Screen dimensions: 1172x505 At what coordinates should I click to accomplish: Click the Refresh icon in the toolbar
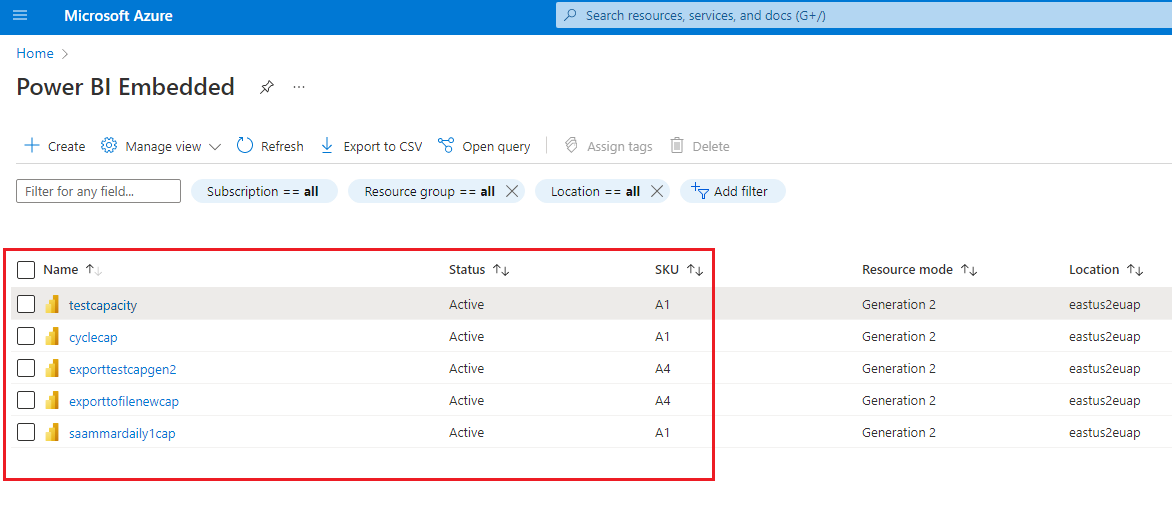[x=245, y=146]
